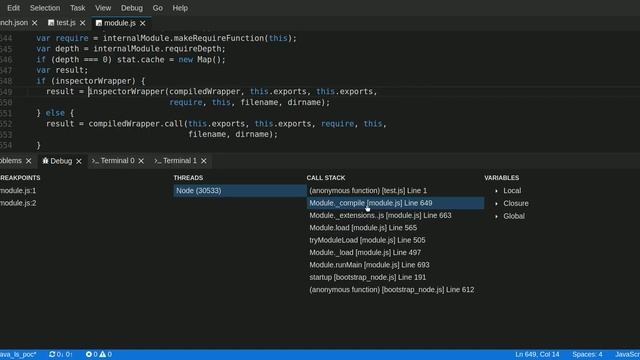Select the module.js:1 breakpoint
The image size is (640, 360).
tap(18, 191)
